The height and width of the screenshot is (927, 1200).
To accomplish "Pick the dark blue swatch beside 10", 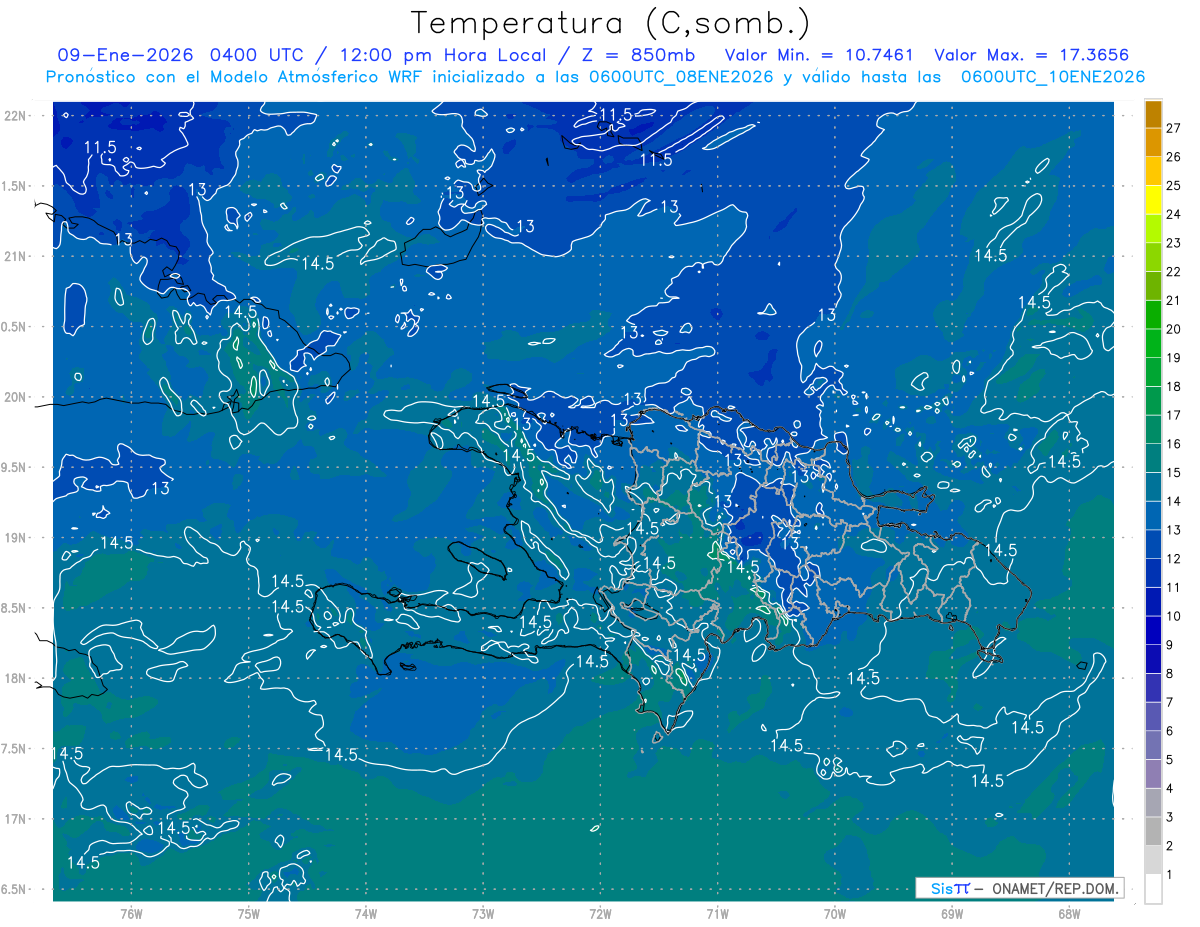I will click(x=1153, y=602).
